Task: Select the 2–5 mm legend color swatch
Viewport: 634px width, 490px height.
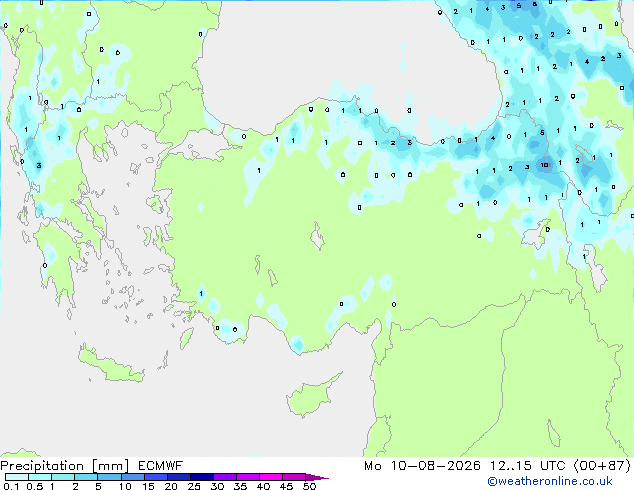Action: pos(86,477)
